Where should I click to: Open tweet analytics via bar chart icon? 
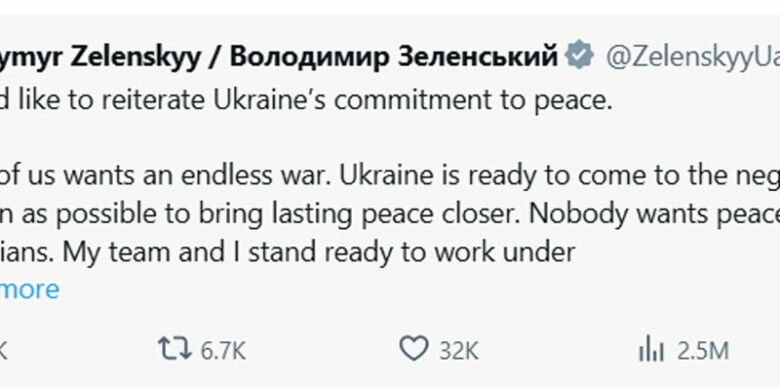click(651, 350)
